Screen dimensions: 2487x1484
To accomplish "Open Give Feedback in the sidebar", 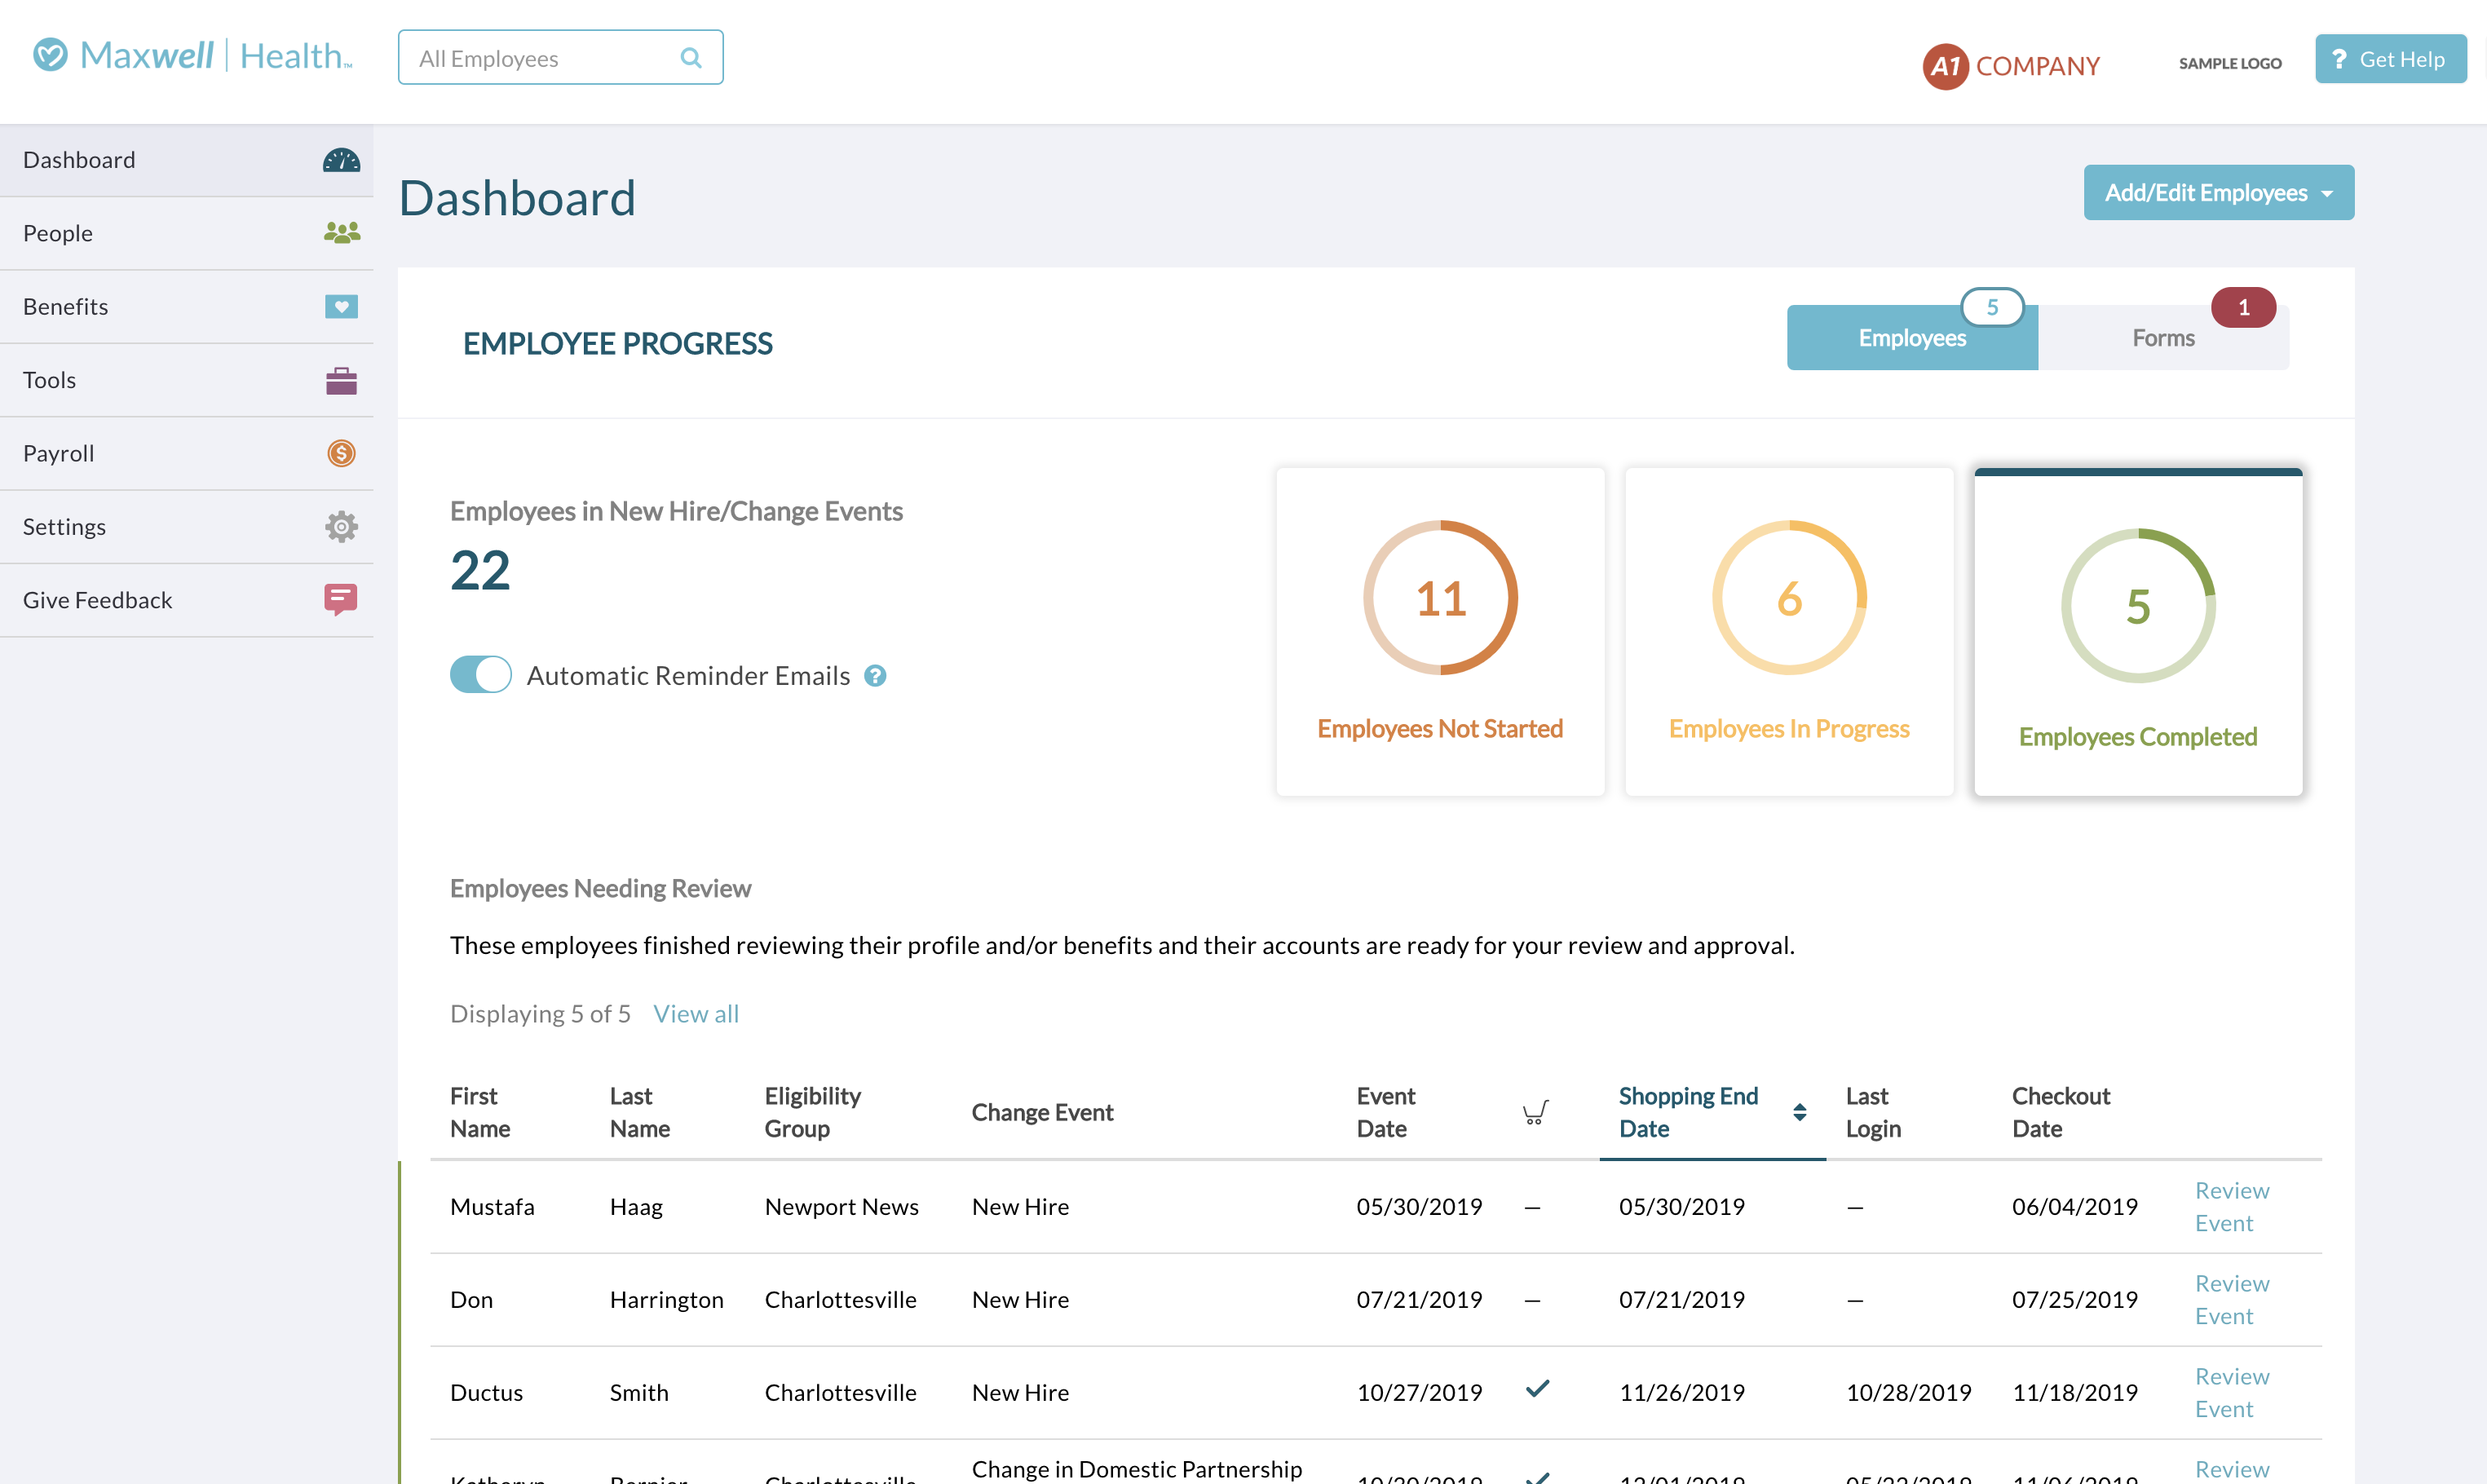I will (x=187, y=600).
